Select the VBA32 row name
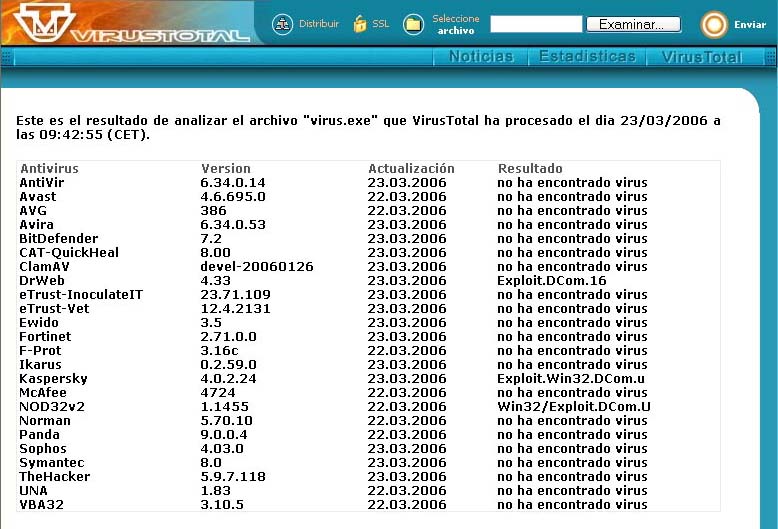 [42, 504]
